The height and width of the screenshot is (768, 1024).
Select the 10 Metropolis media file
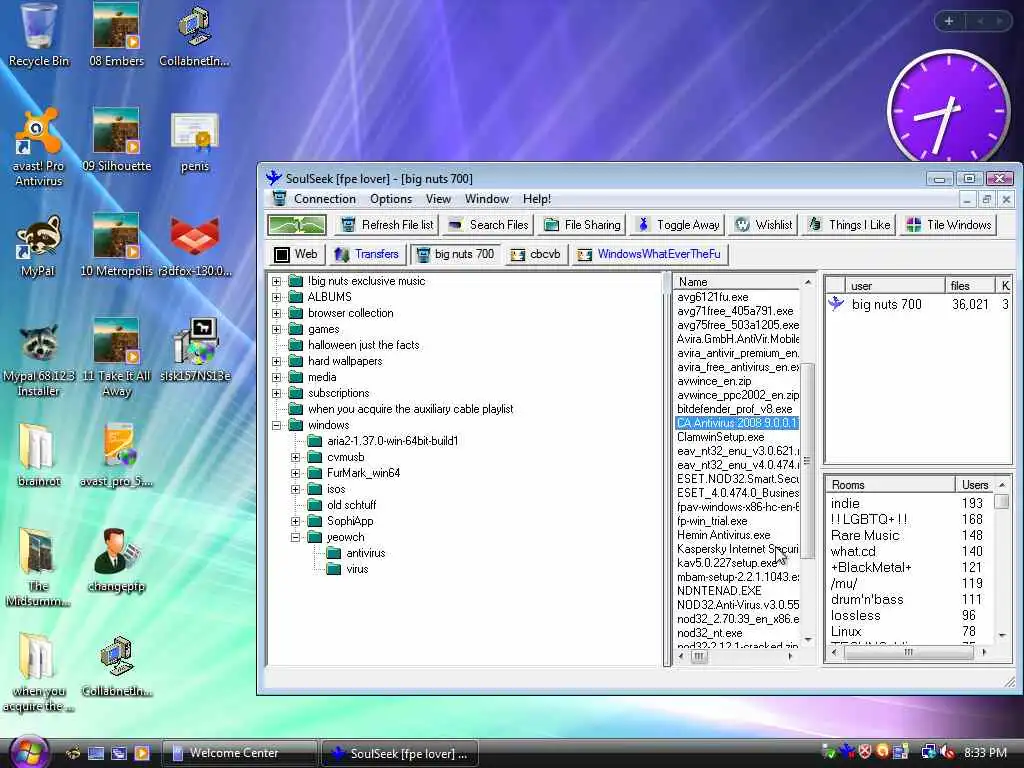[x=116, y=246]
